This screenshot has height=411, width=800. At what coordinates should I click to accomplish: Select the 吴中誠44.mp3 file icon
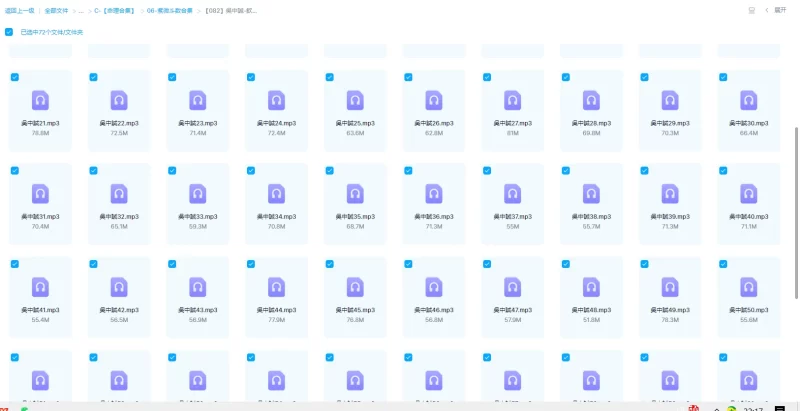point(276,287)
